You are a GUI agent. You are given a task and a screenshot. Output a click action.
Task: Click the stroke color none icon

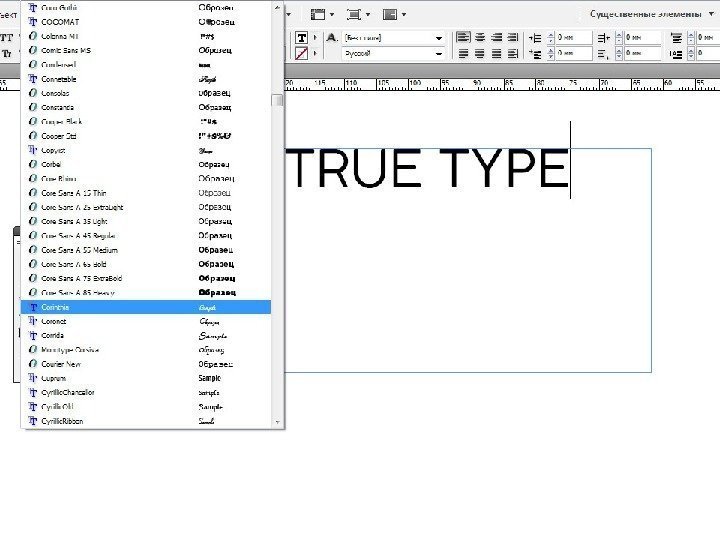[301, 54]
